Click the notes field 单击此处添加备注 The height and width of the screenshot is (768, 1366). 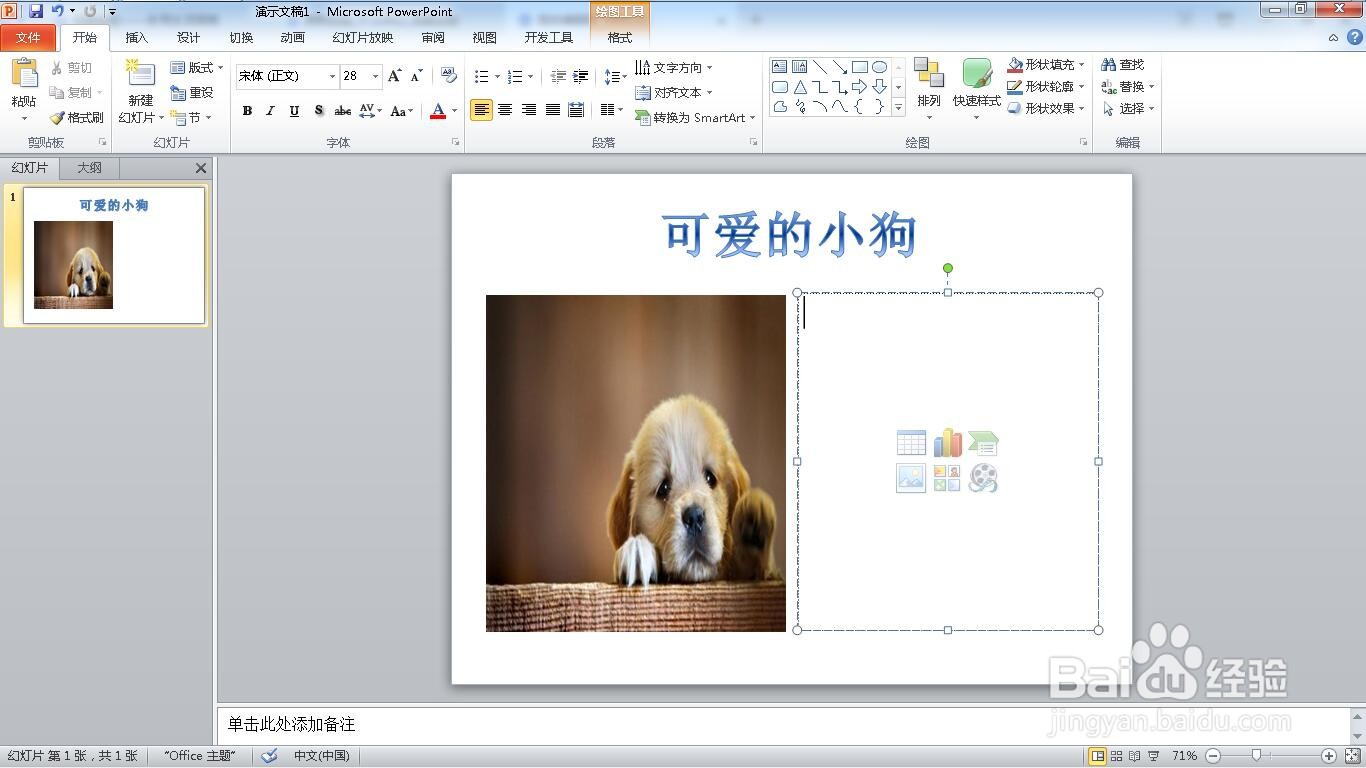pos(783,725)
